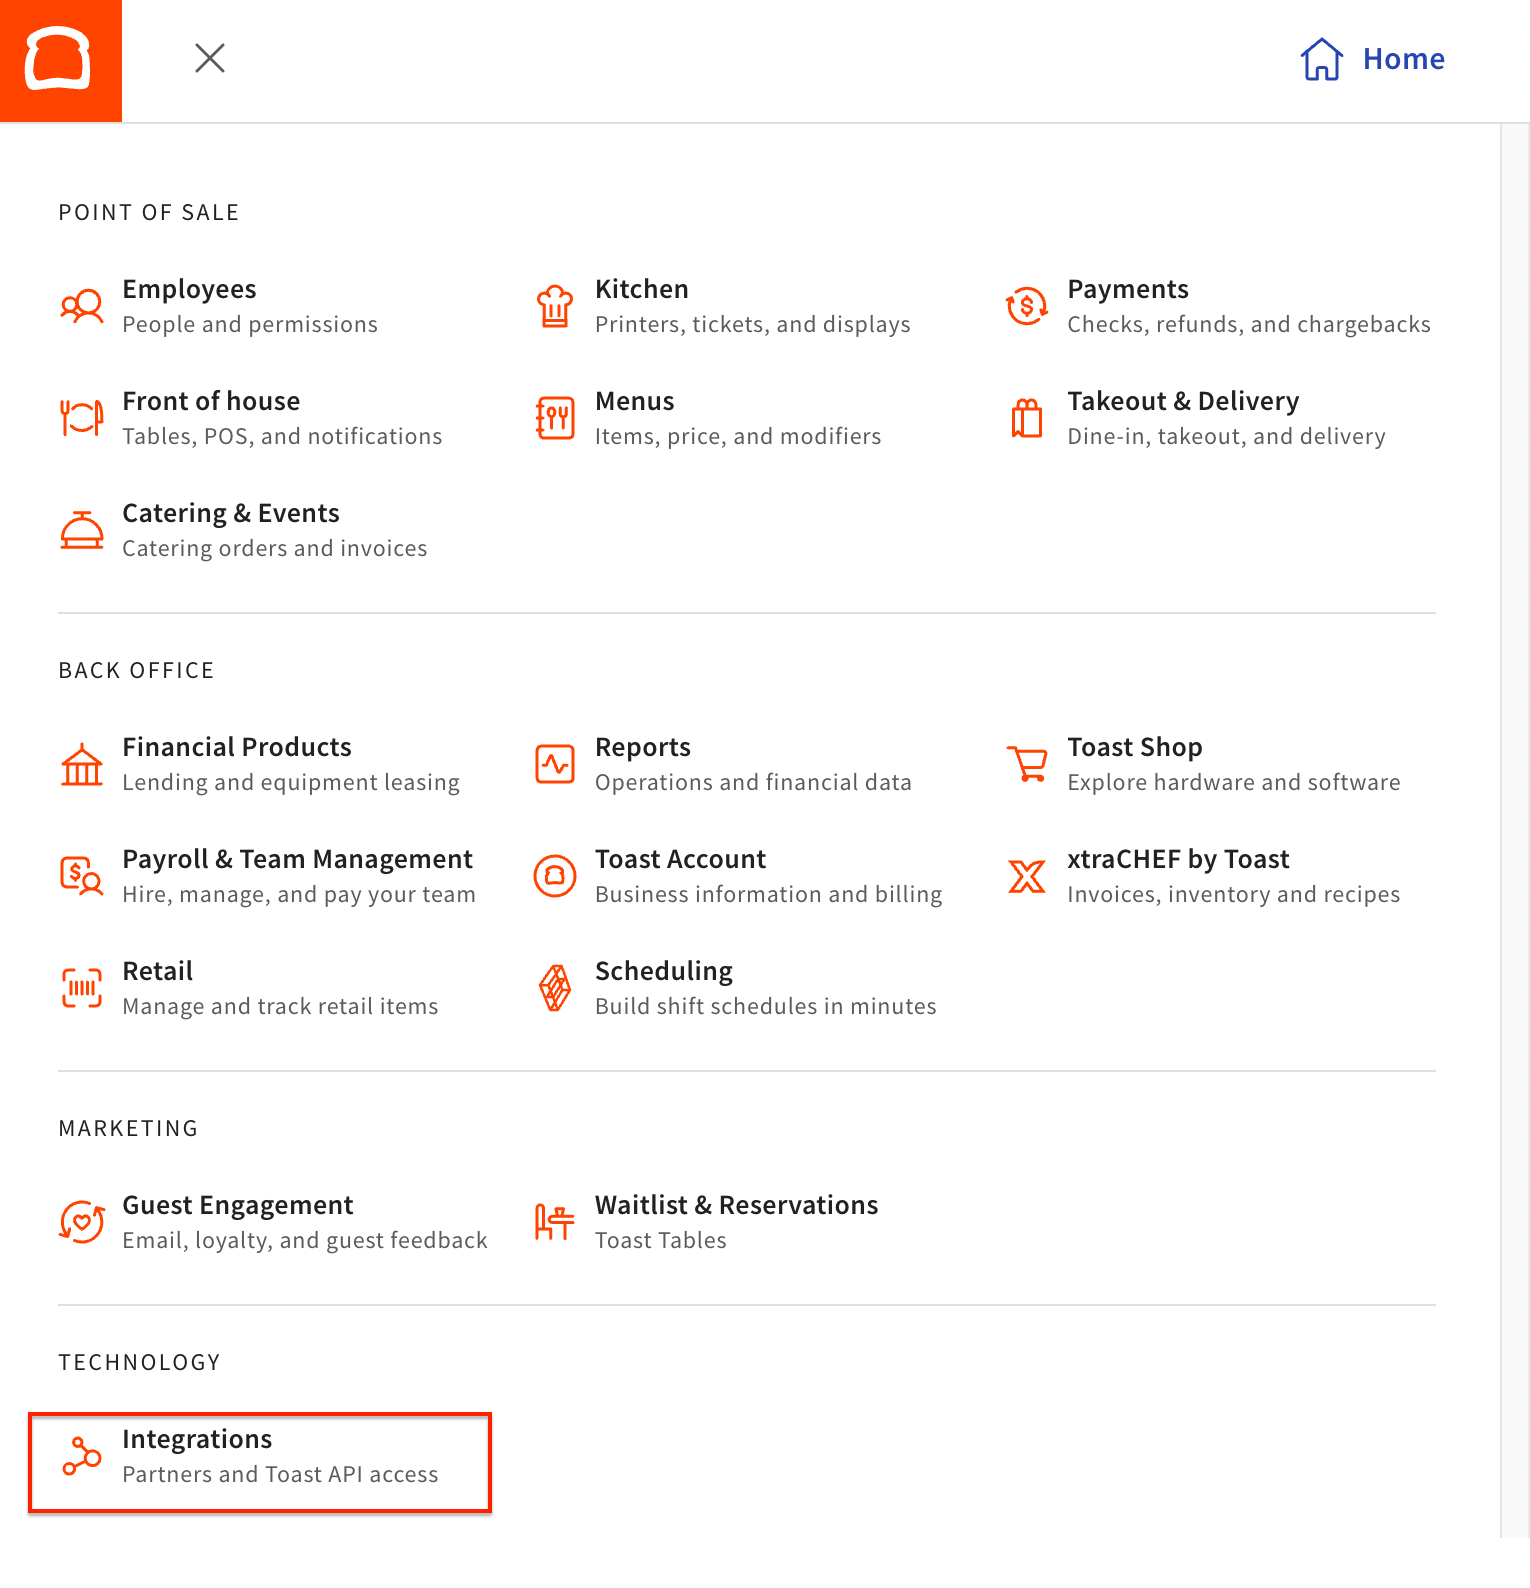1530x1588 pixels.
Task: Click the Retail barcode icon
Action: tap(82, 988)
